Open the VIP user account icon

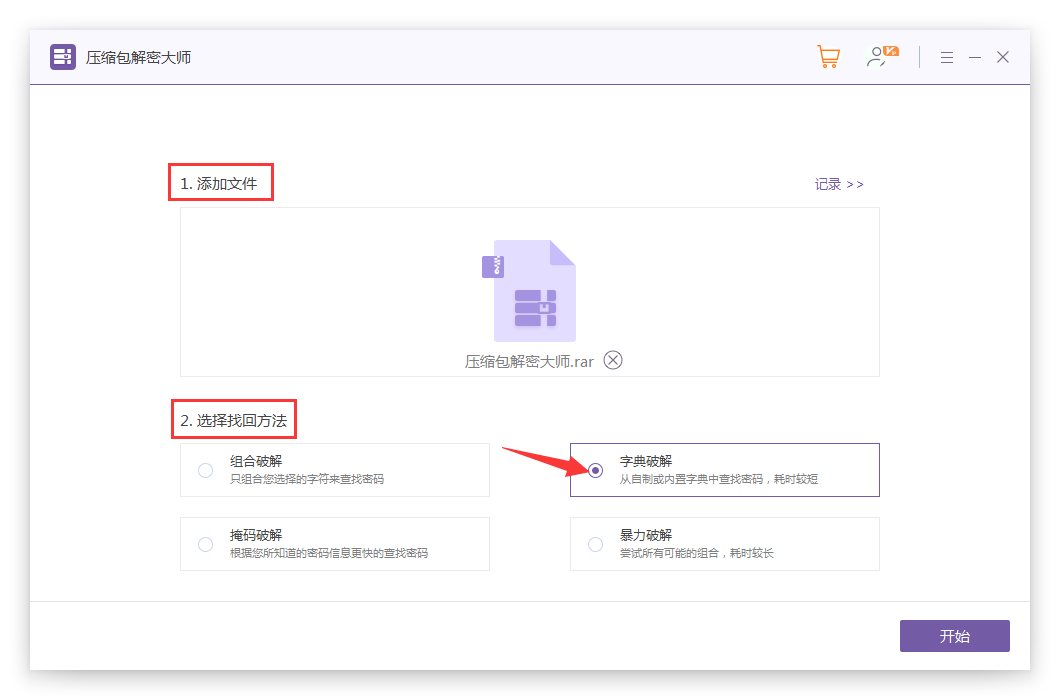click(x=881, y=57)
